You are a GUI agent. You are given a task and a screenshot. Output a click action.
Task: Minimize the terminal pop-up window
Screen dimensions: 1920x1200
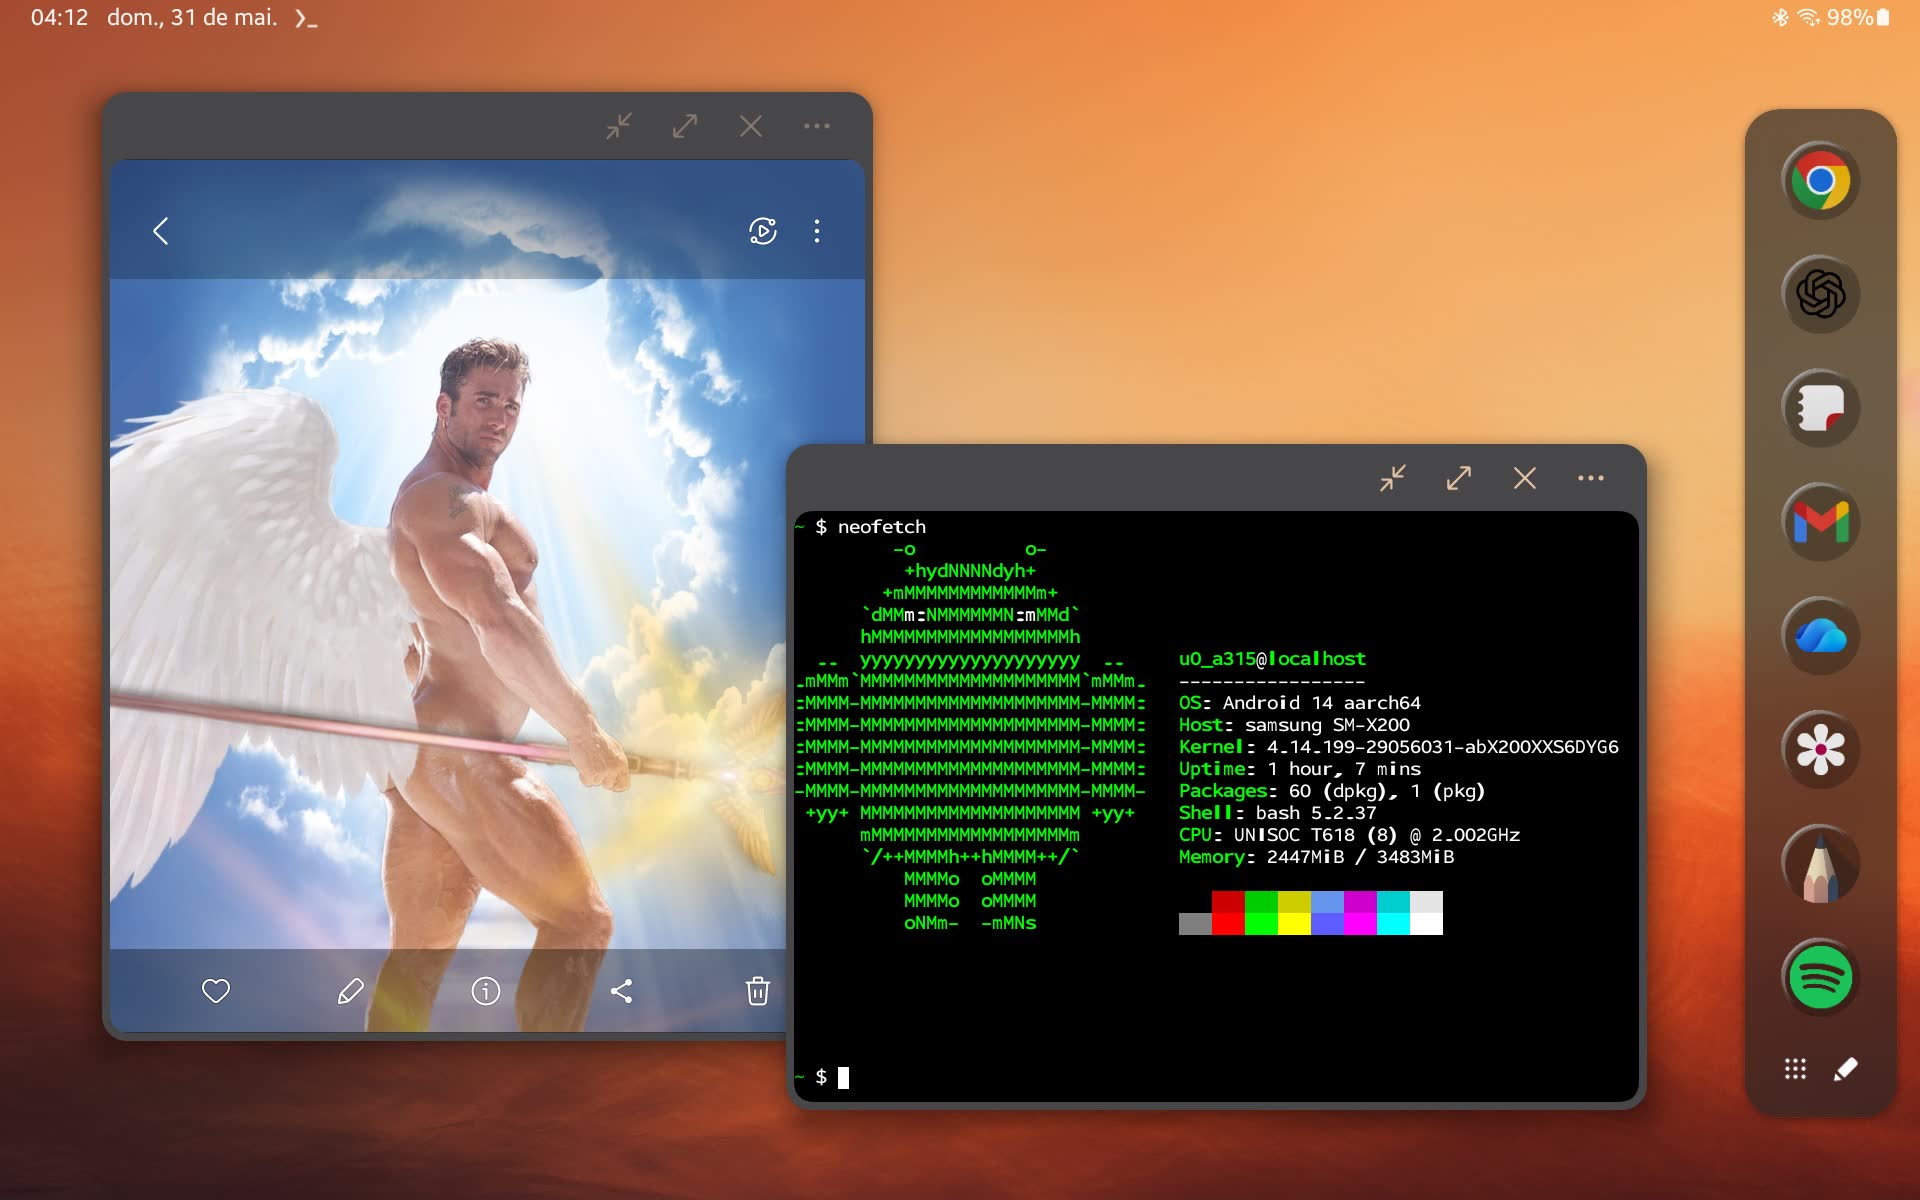coord(1393,478)
